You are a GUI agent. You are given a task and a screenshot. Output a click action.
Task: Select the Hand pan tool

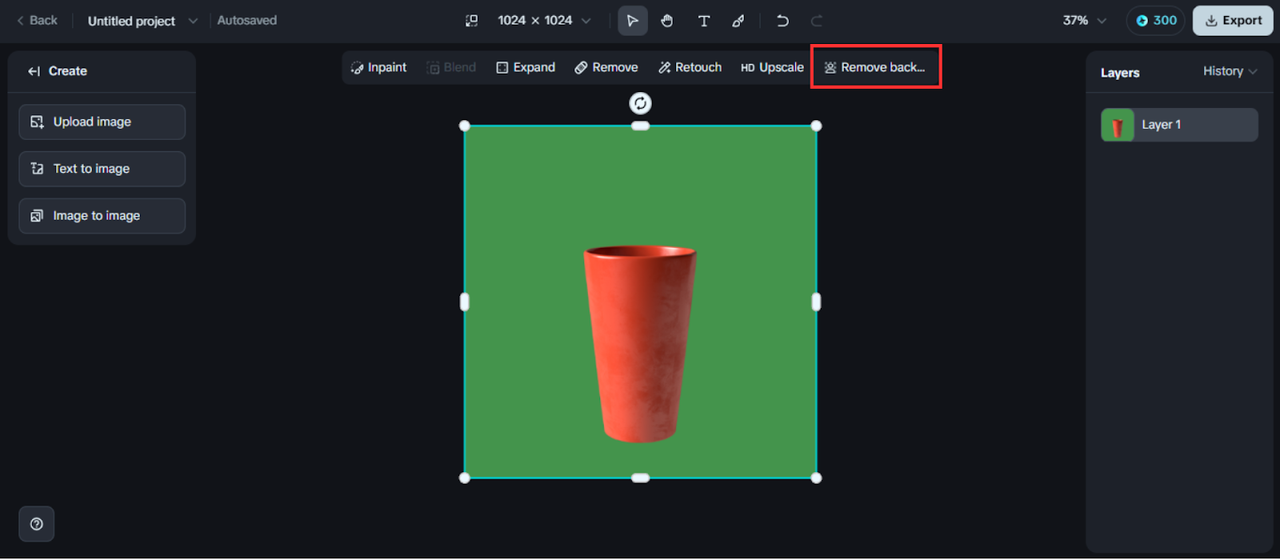click(667, 21)
